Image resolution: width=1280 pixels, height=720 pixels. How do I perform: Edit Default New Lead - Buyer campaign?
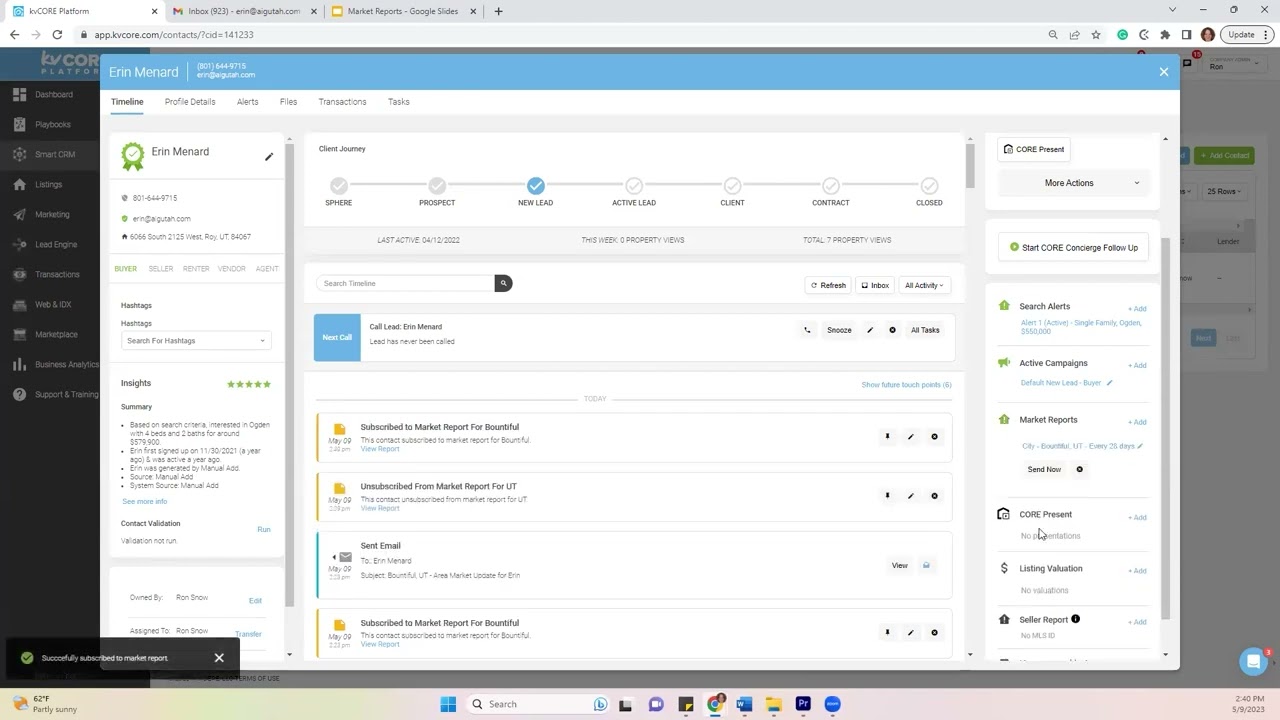coord(1109,383)
